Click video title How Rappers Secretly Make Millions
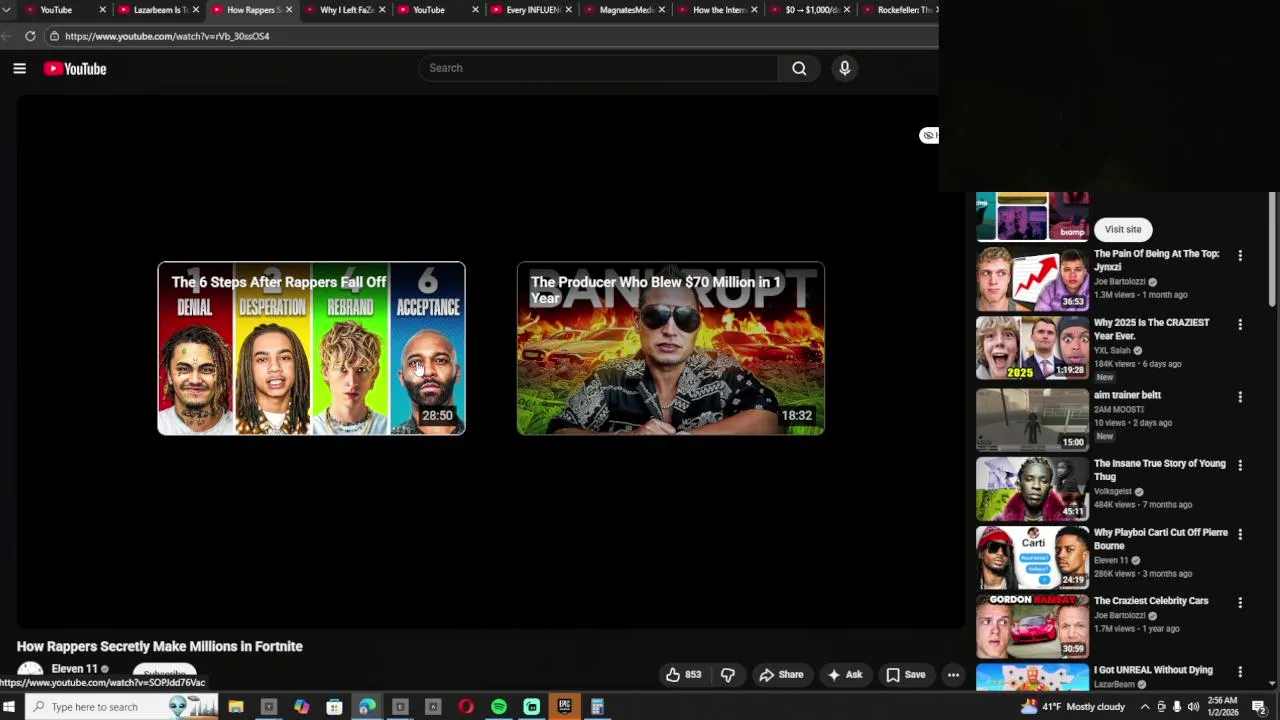 pyautogui.click(x=159, y=646)
